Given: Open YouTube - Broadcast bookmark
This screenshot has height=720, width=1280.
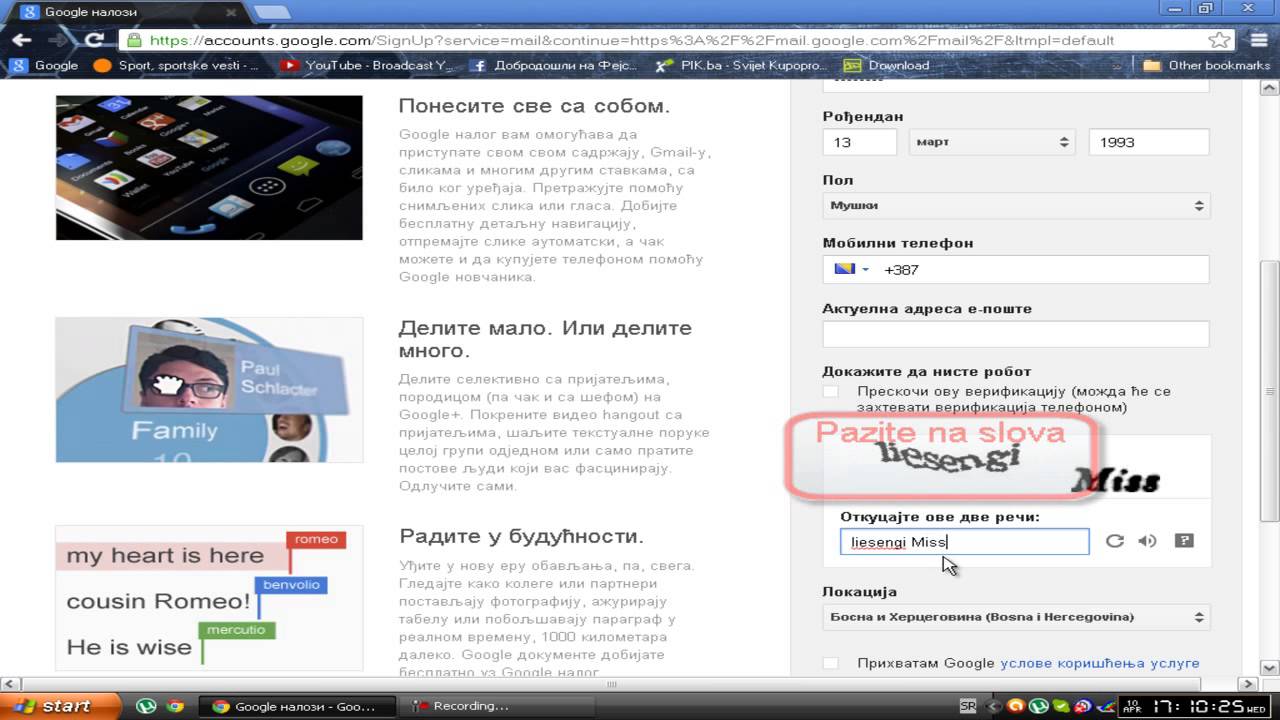Looking at the screenshot, I should click(368, 65).
